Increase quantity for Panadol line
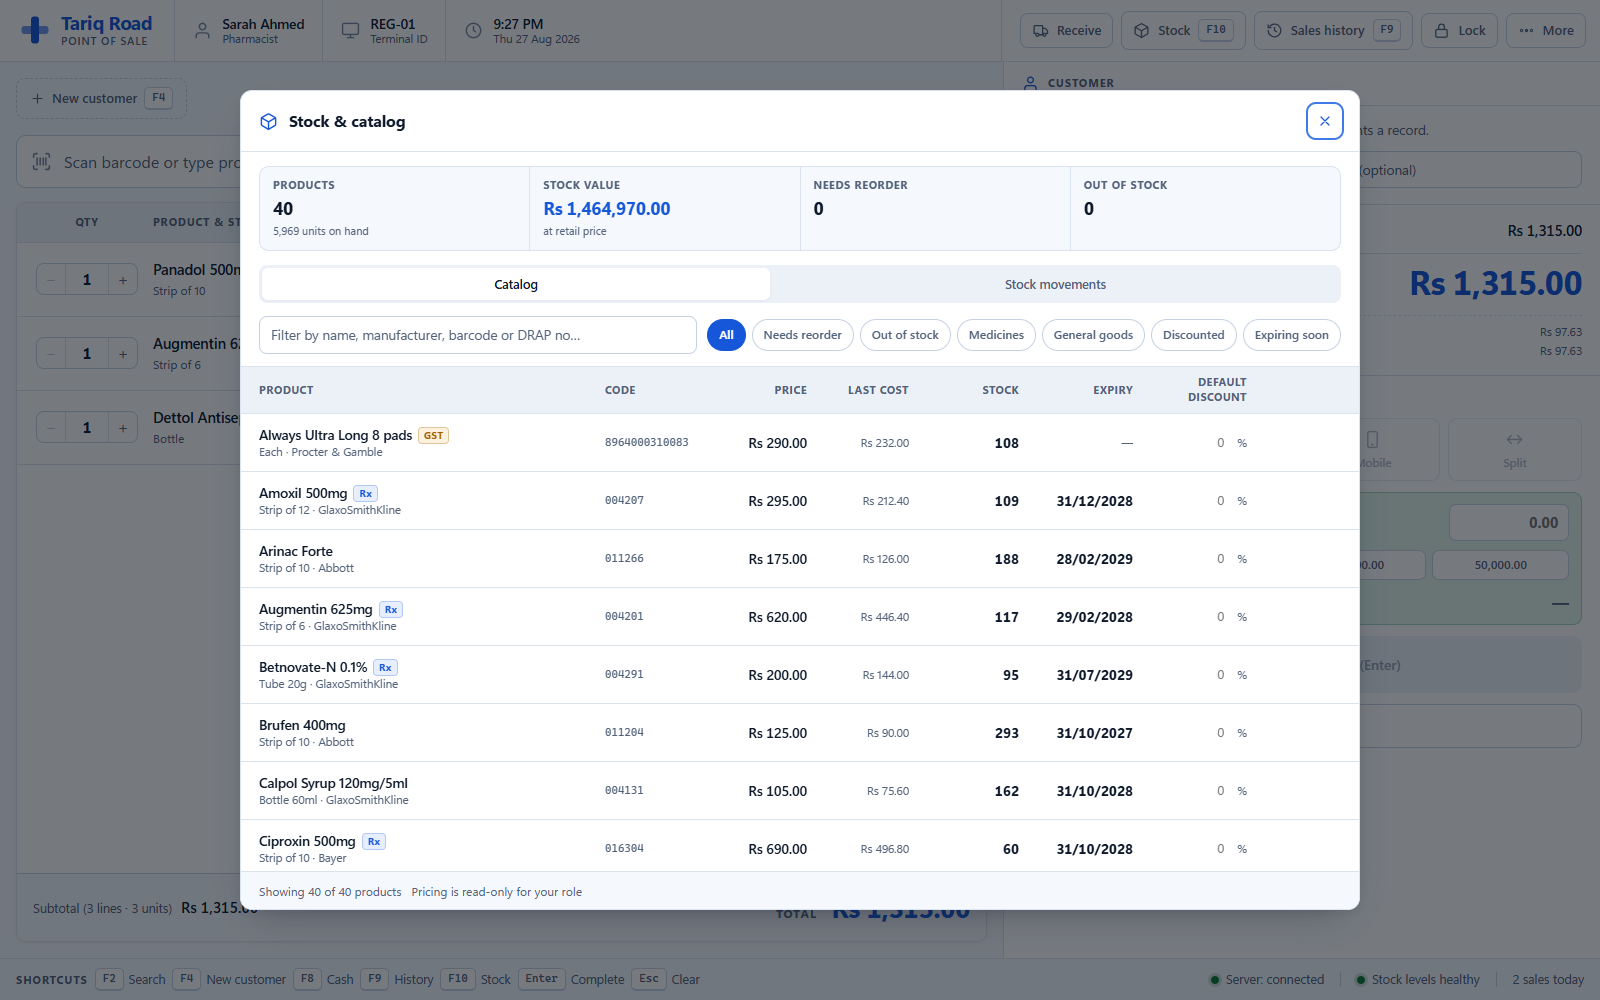This screenshot has height=1000, width=1600. coord(123,280)
